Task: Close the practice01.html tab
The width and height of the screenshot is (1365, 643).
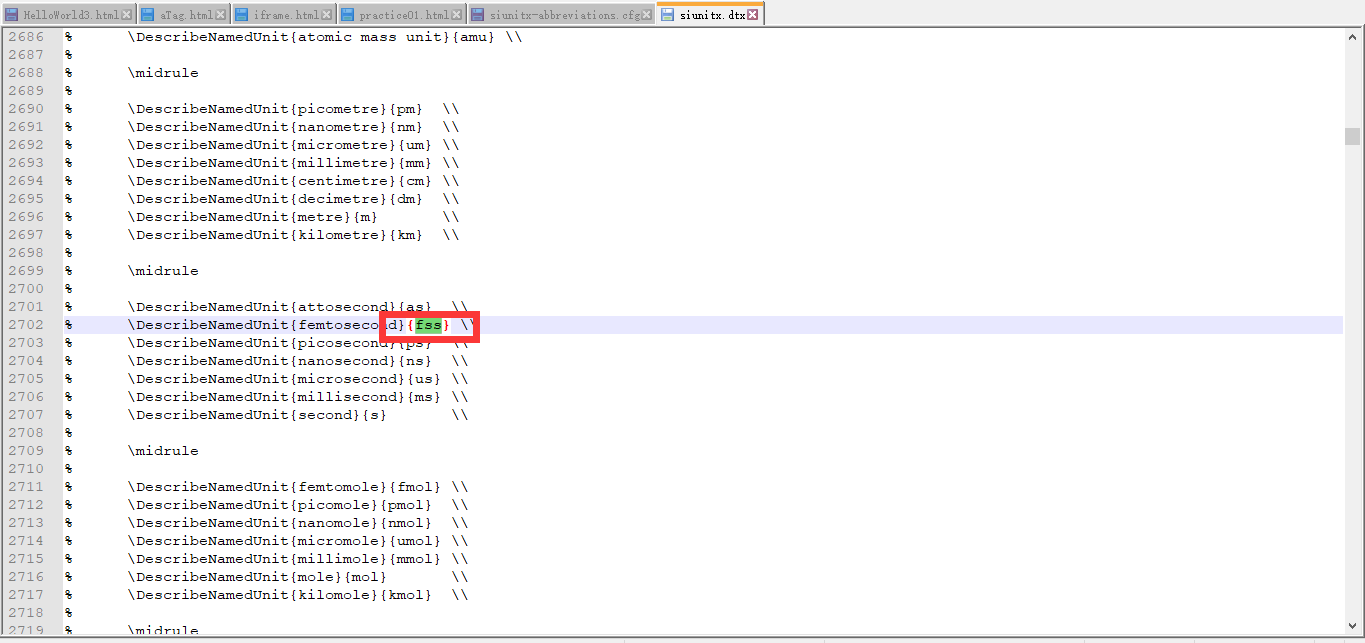Action: (456, 14)
